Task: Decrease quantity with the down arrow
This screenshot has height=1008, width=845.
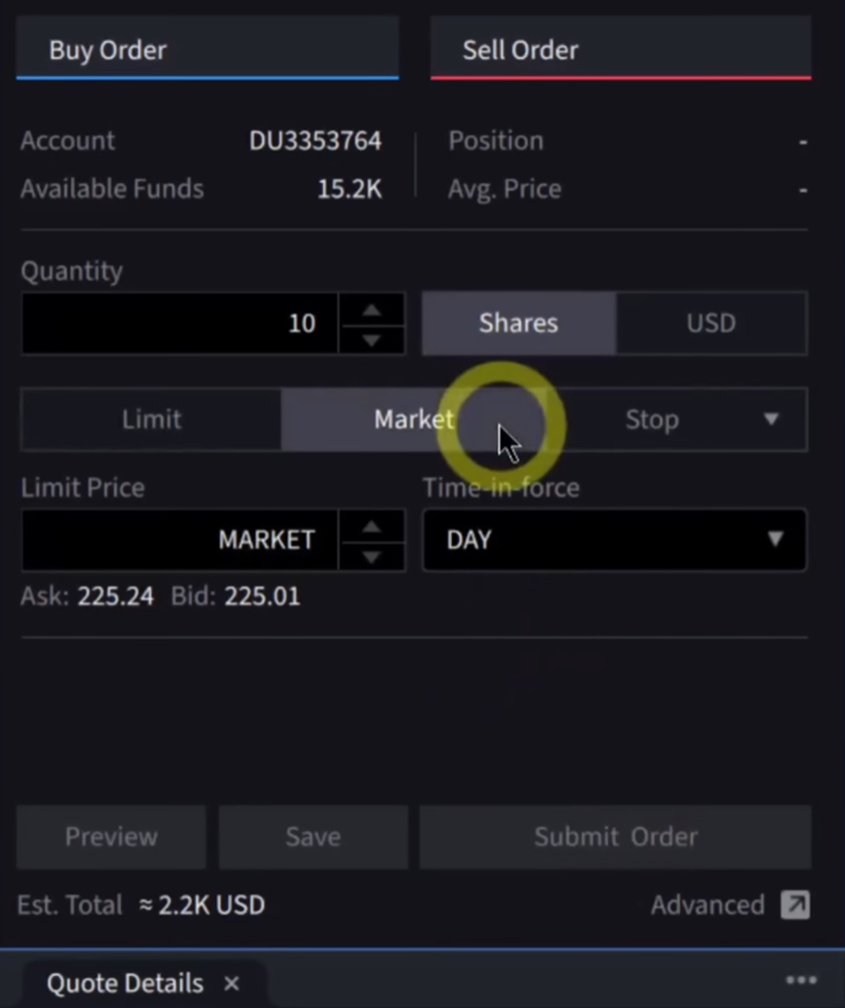Action: (x=372, y=339)
